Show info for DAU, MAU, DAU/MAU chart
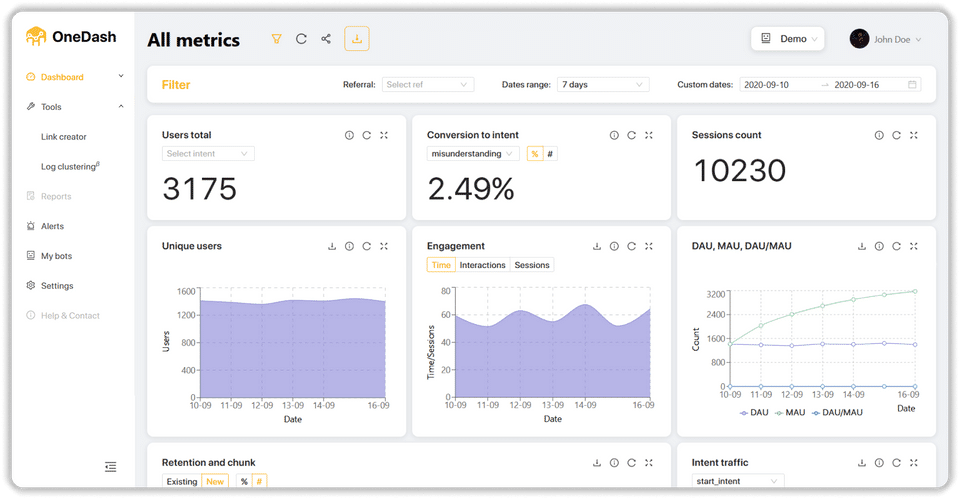Screen dimensions: 960x499 (x=879, y=246)
